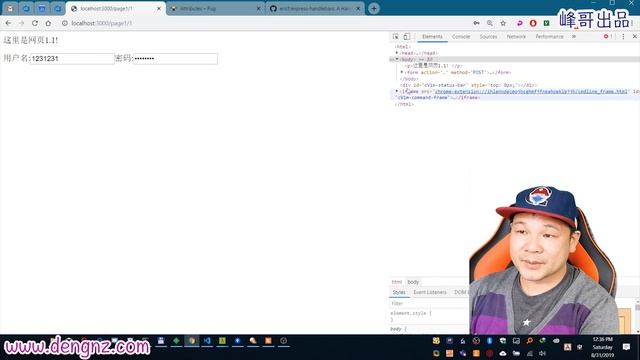Open Visual Studio Code from the taskbar
640x360 pixels.
point(207,341)
